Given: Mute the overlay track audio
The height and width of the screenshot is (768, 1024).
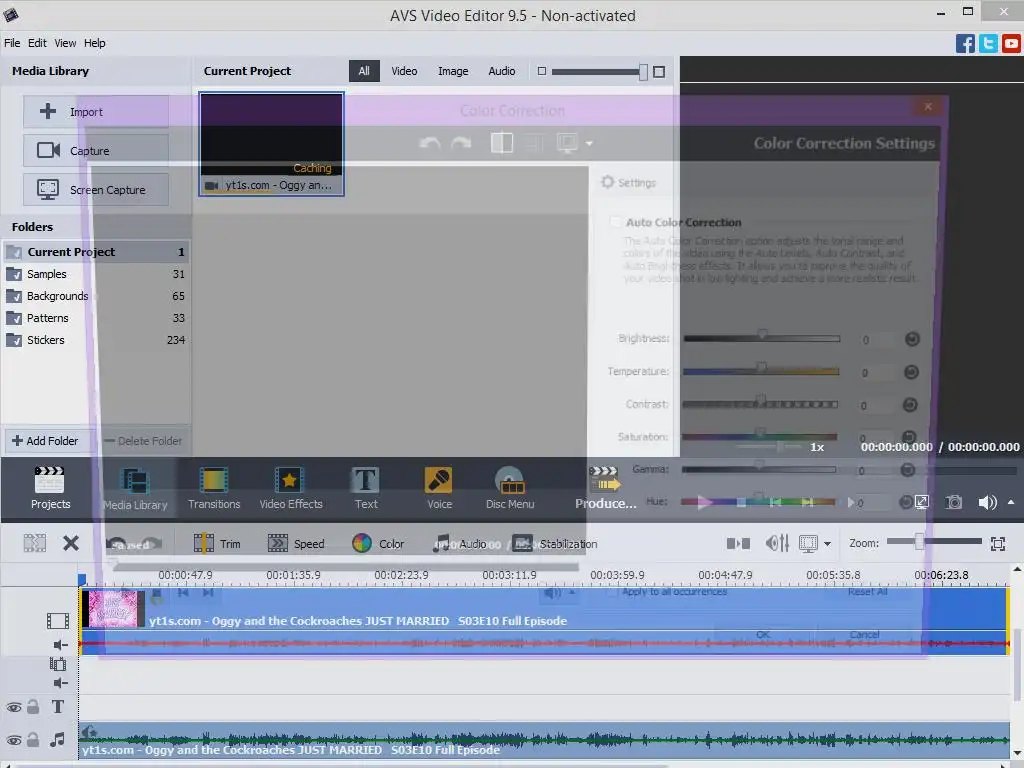Looking at the screenshot, I should point(60,683).
